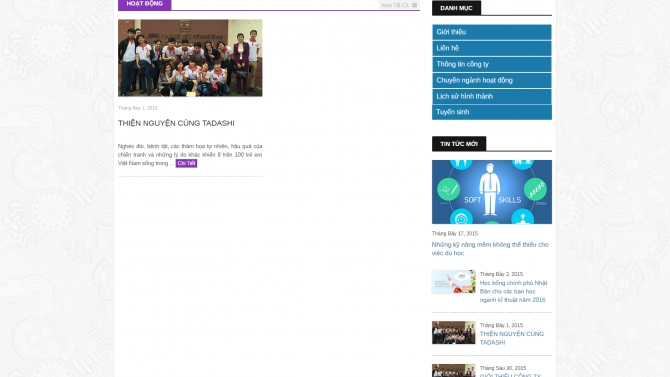
Task: Open the Tuyển sinh category
Action: pos(491,112)
